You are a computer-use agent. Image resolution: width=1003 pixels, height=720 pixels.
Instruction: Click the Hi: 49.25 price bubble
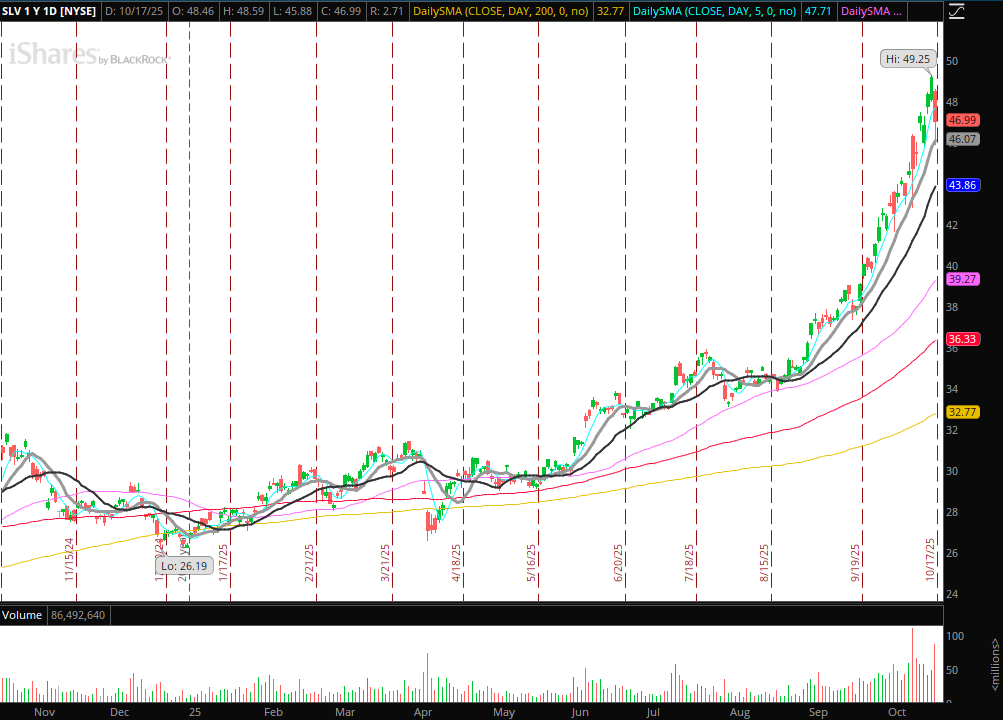pyautogui.click(x=908, y=59)
